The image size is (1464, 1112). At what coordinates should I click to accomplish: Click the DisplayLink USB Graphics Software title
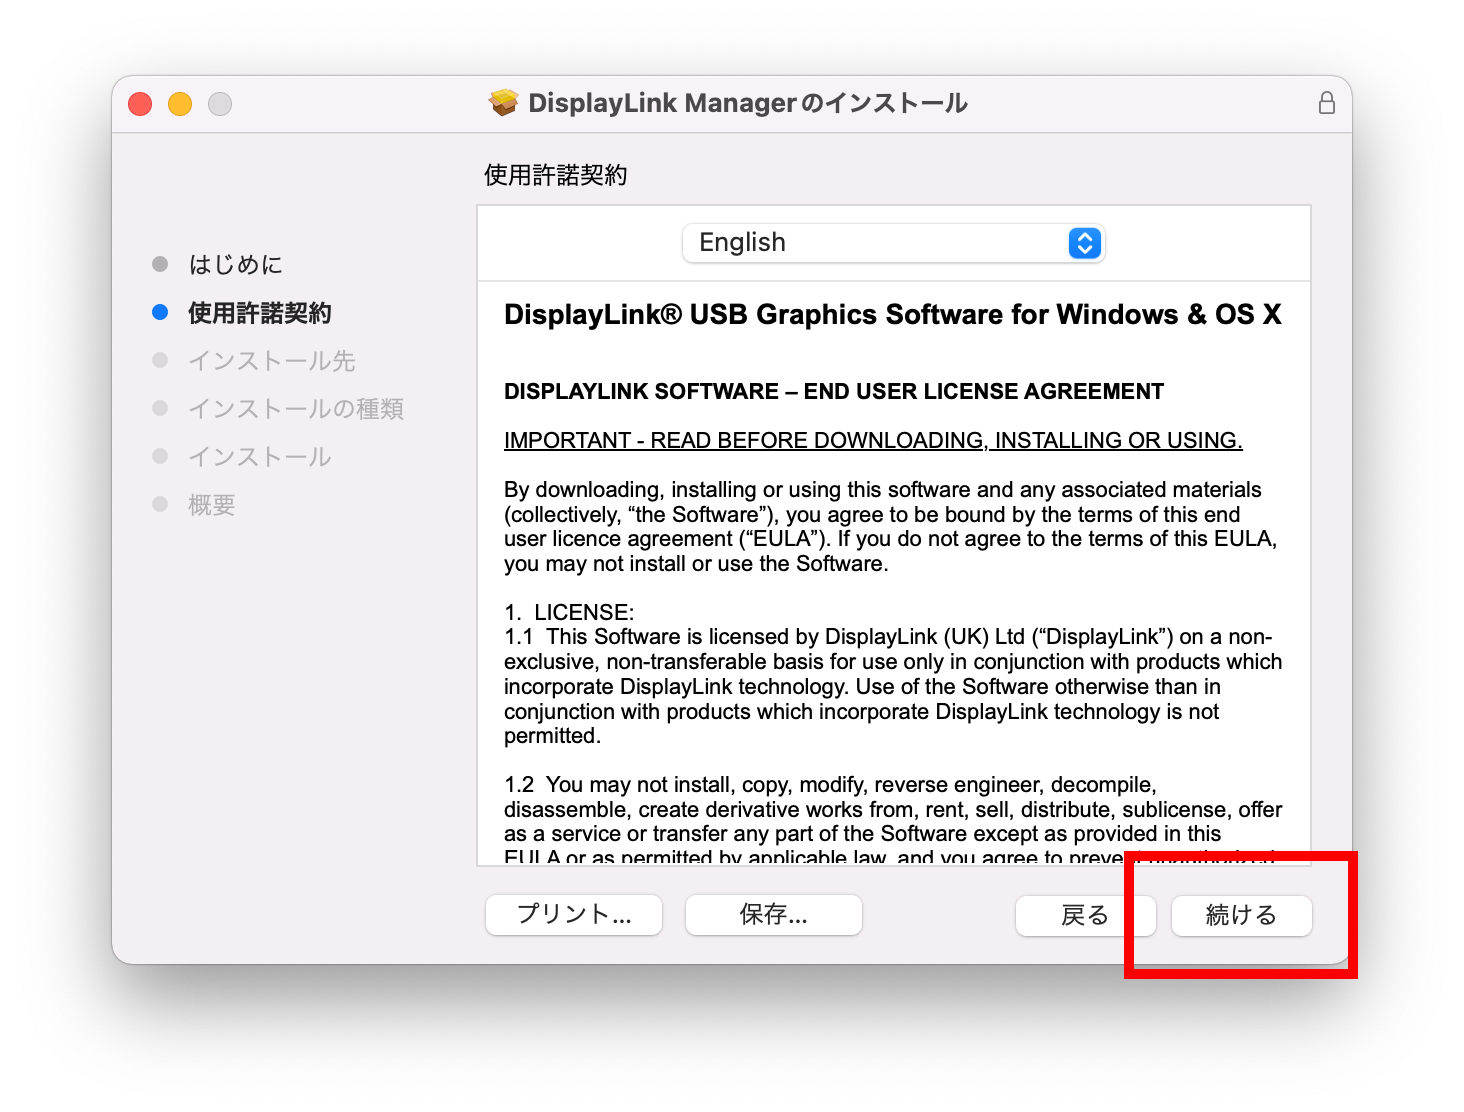click(893, 315)
